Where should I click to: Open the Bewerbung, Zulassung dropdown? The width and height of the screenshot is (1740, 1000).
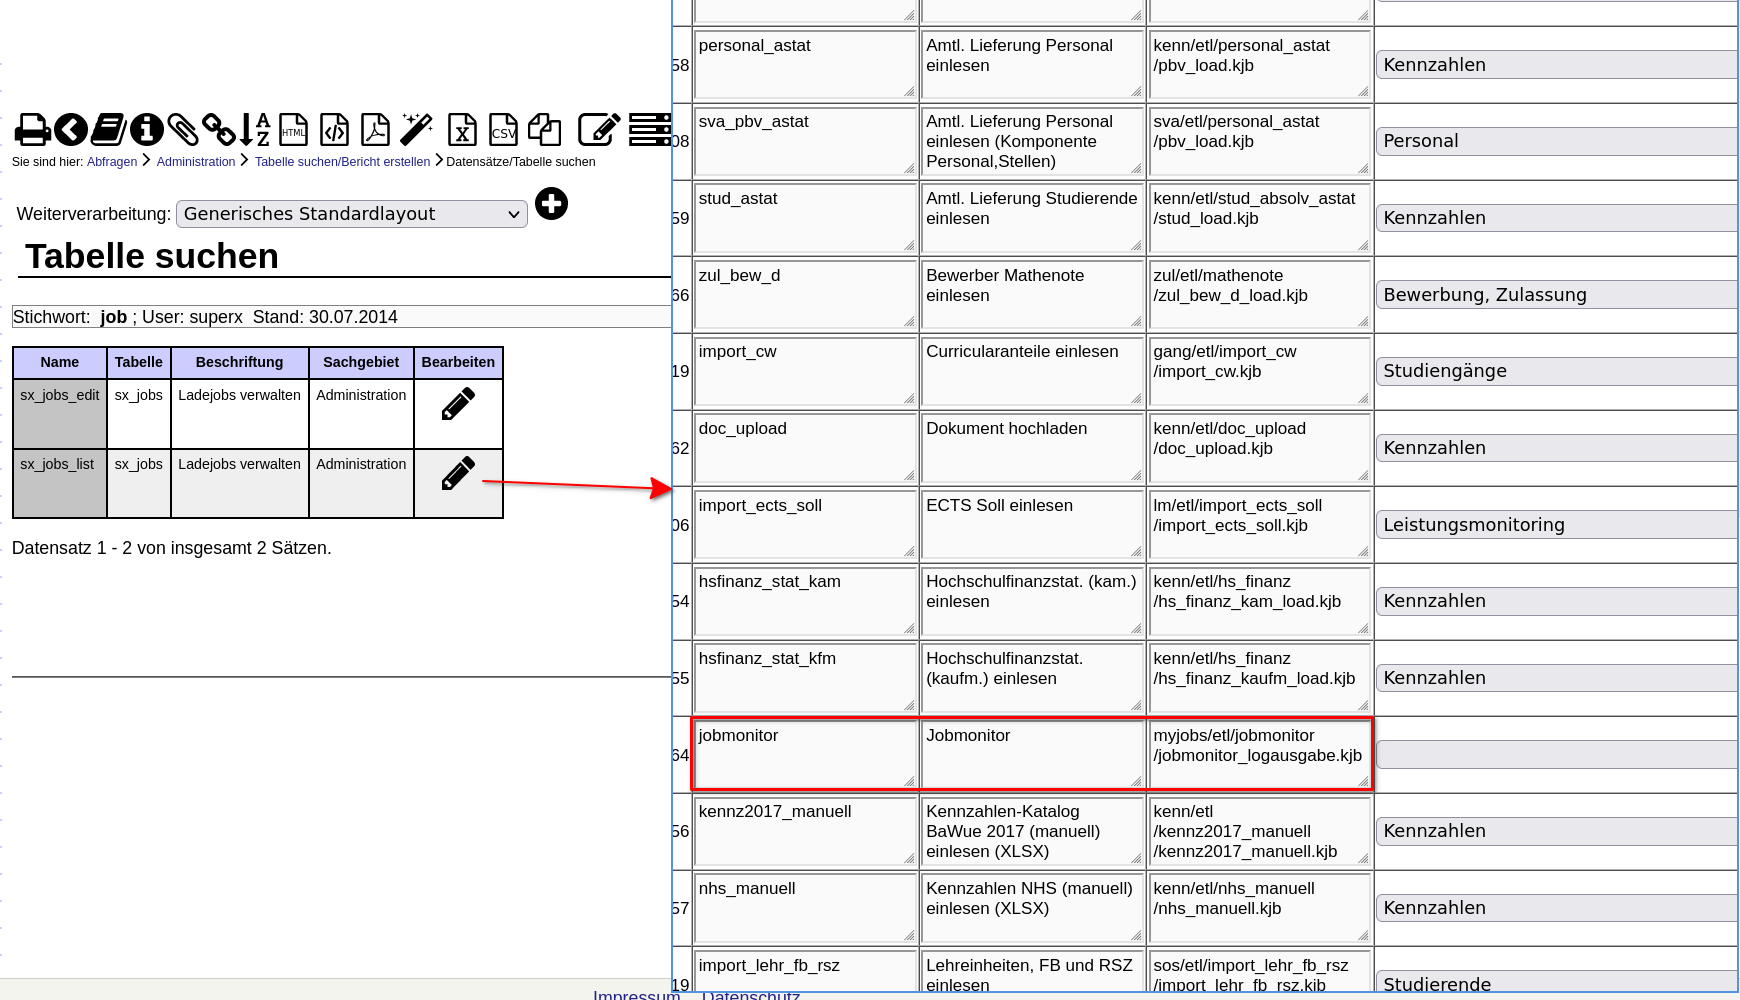1556,295
